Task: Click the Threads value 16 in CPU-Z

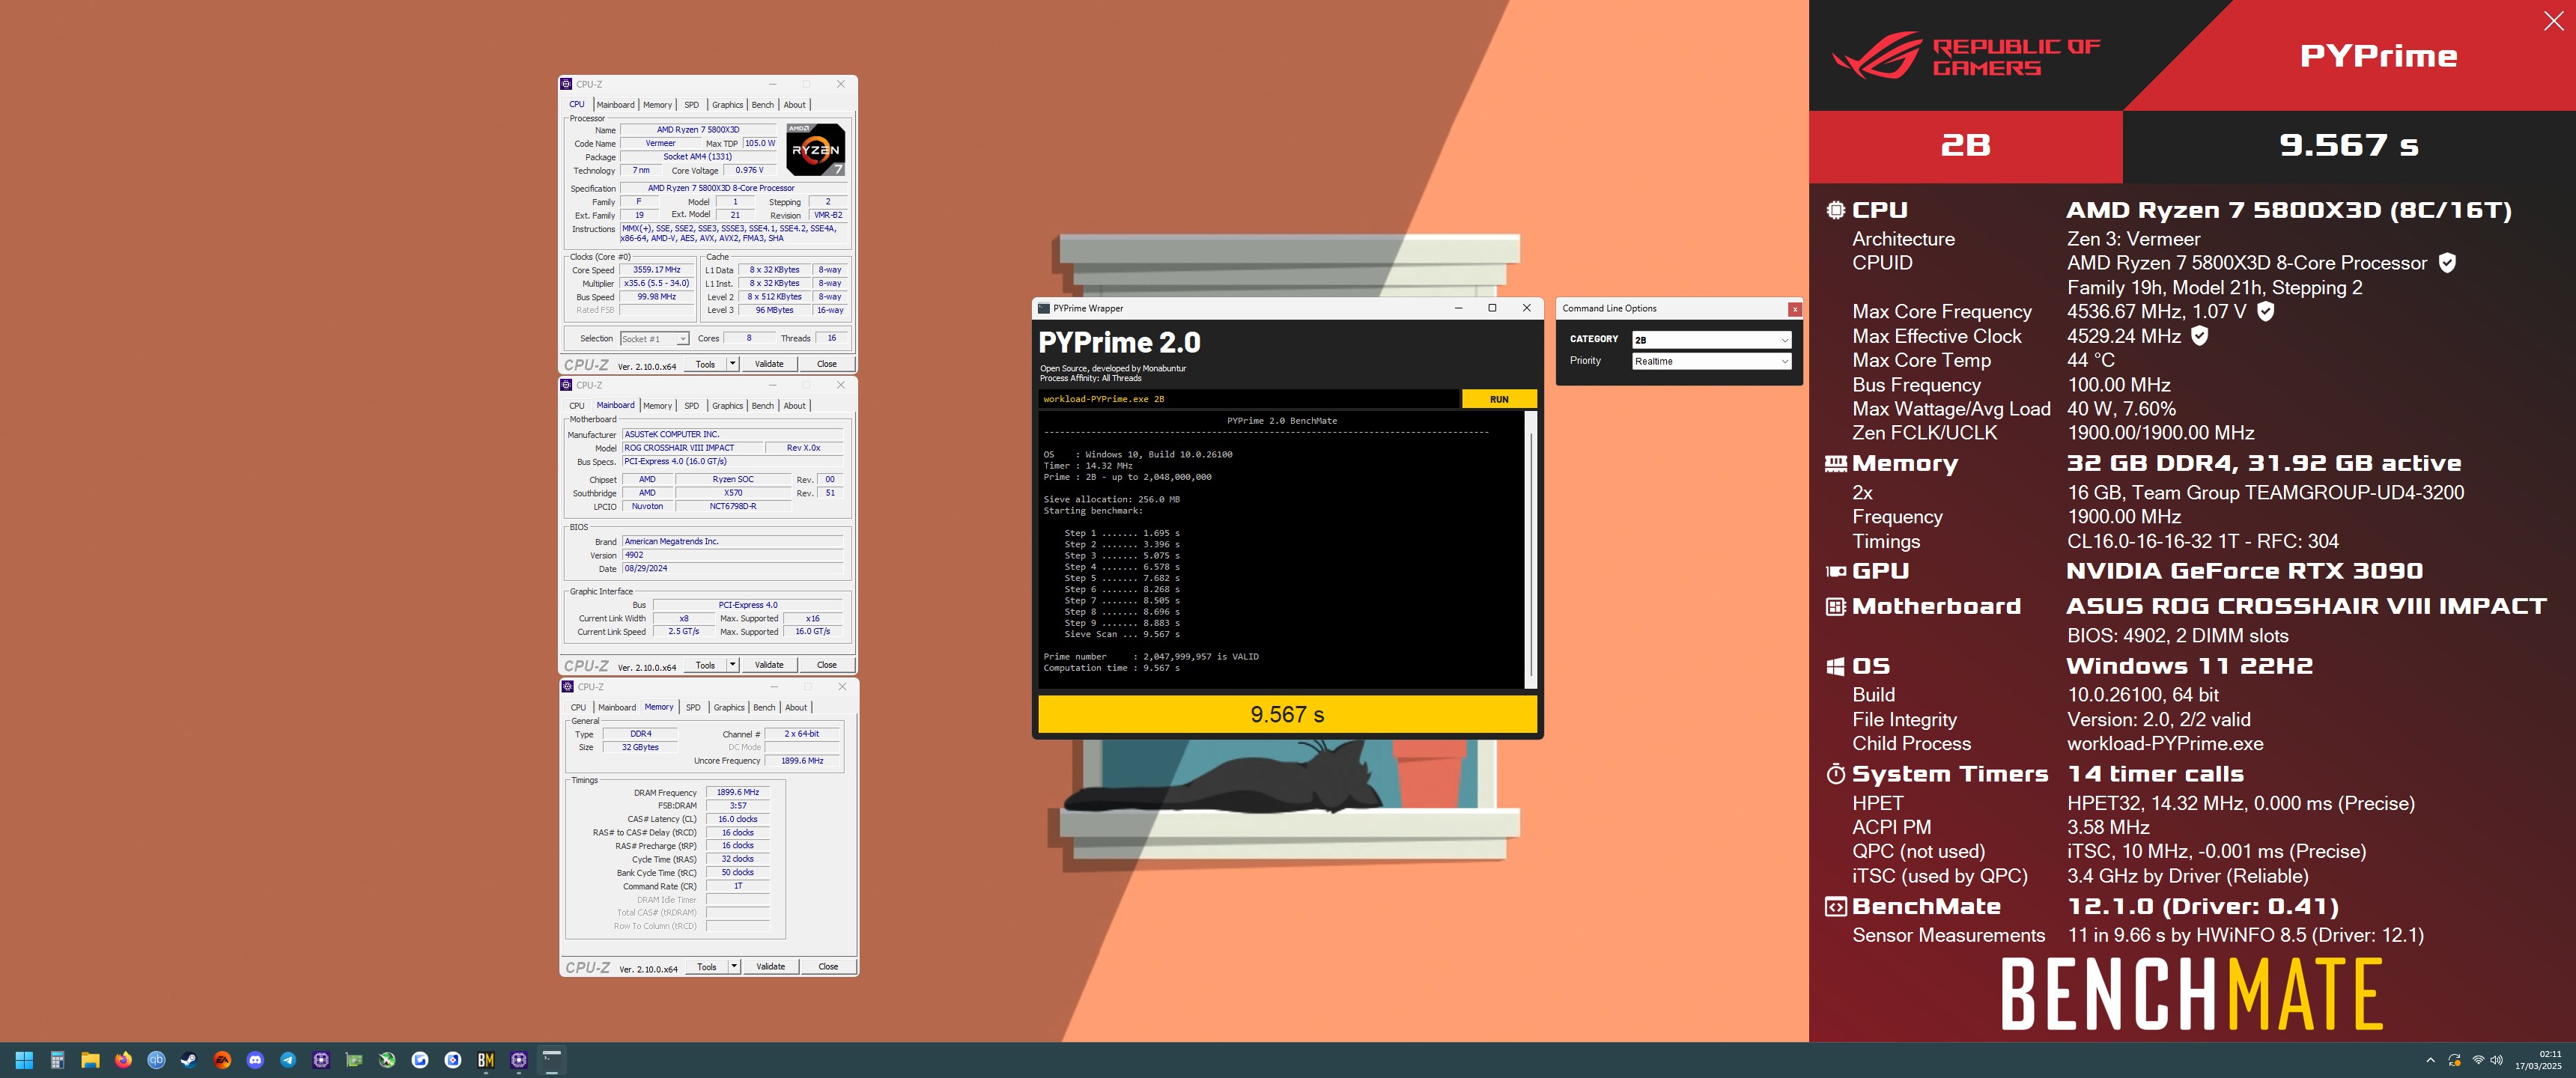Action: point(831,339)
